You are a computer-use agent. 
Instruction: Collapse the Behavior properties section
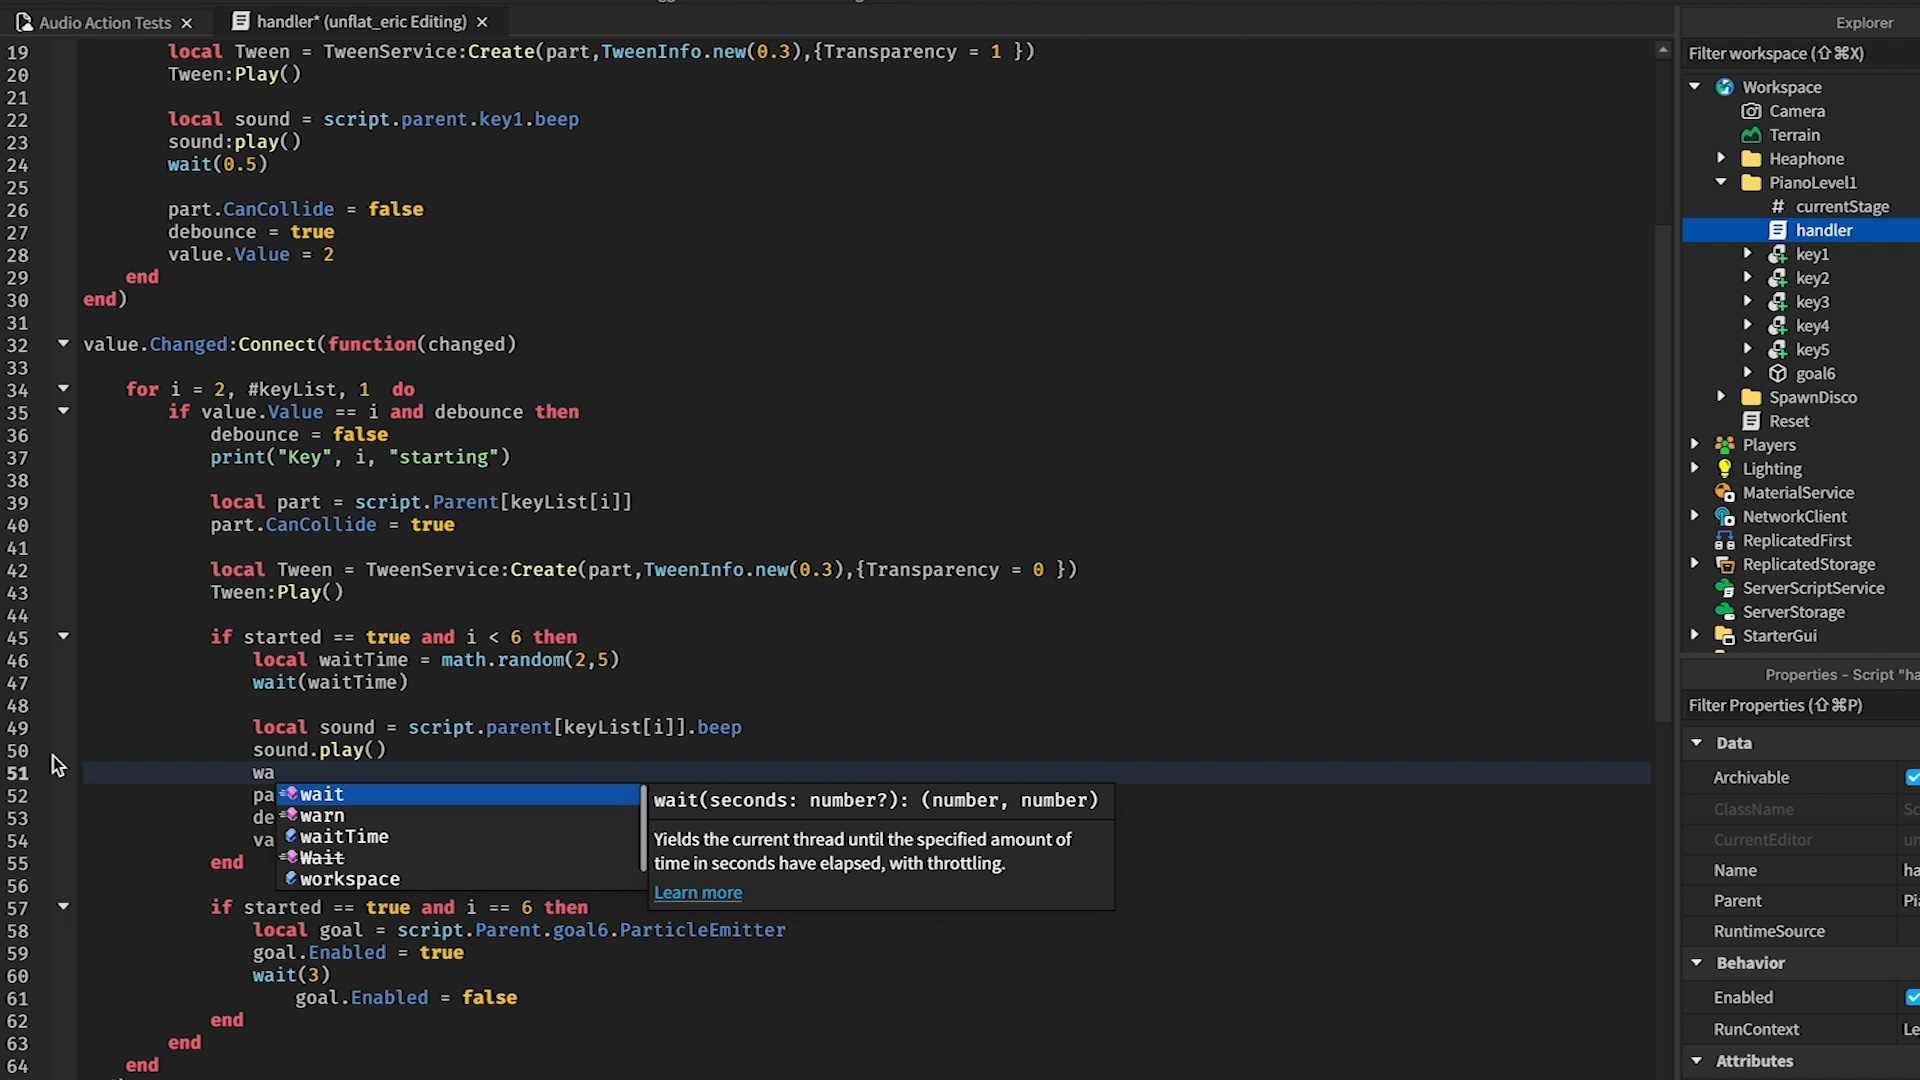pyautogui.click(x=1697, y=963)
